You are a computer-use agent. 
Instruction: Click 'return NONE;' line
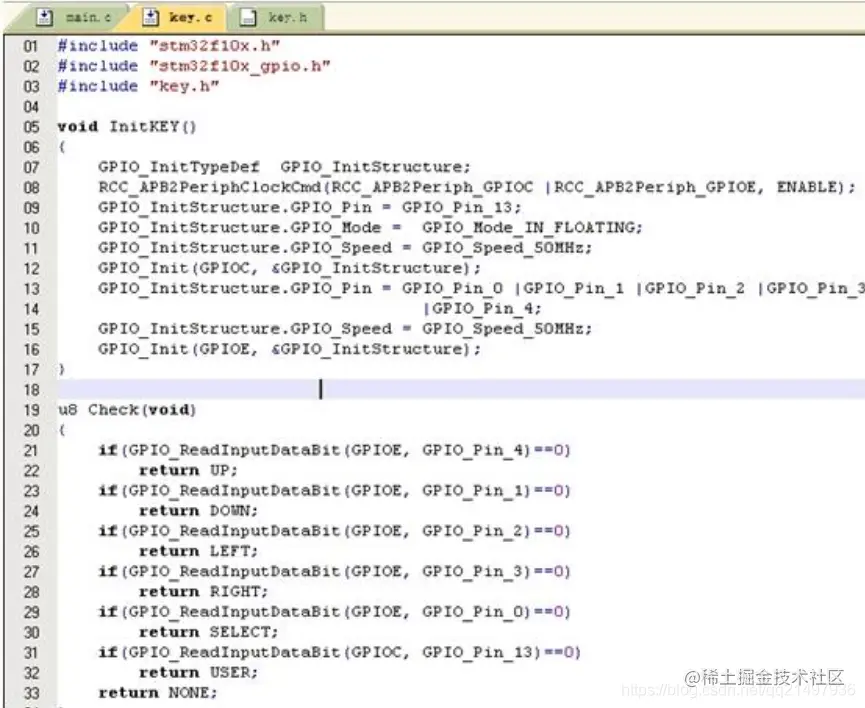coord(158,693)
